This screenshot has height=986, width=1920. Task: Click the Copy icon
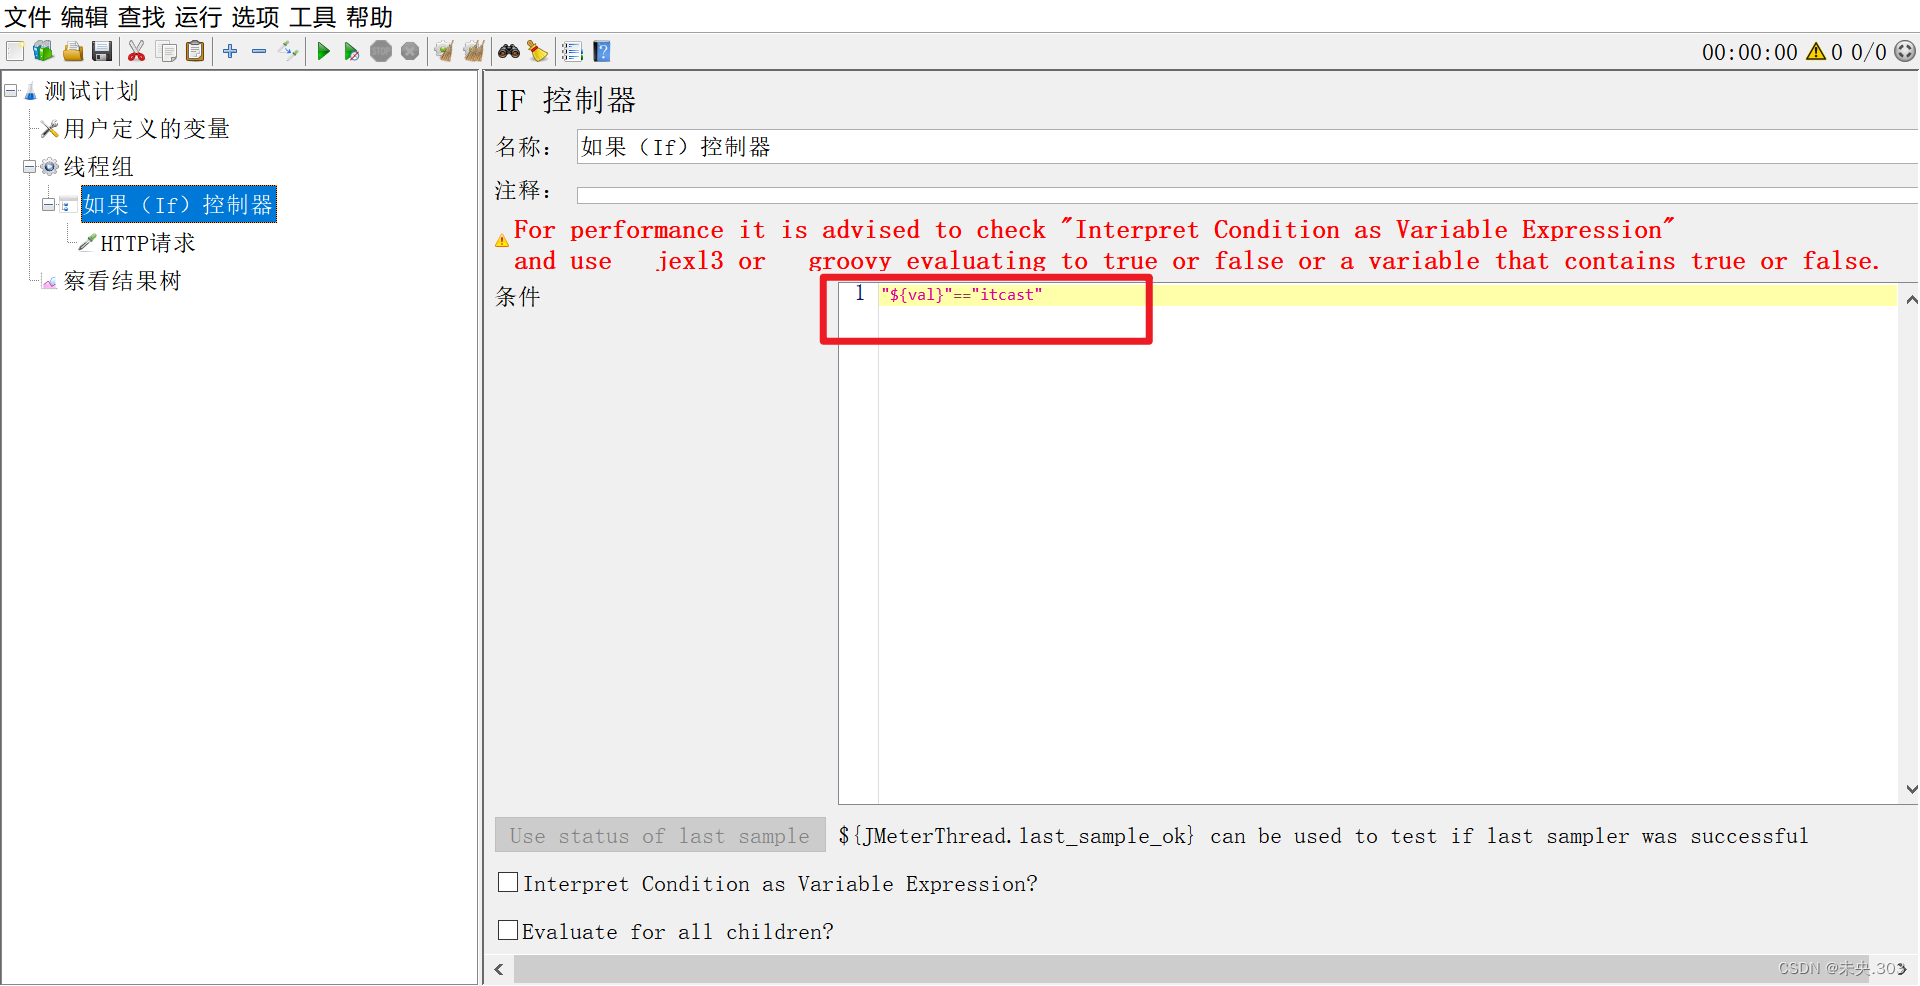(166, 51)
